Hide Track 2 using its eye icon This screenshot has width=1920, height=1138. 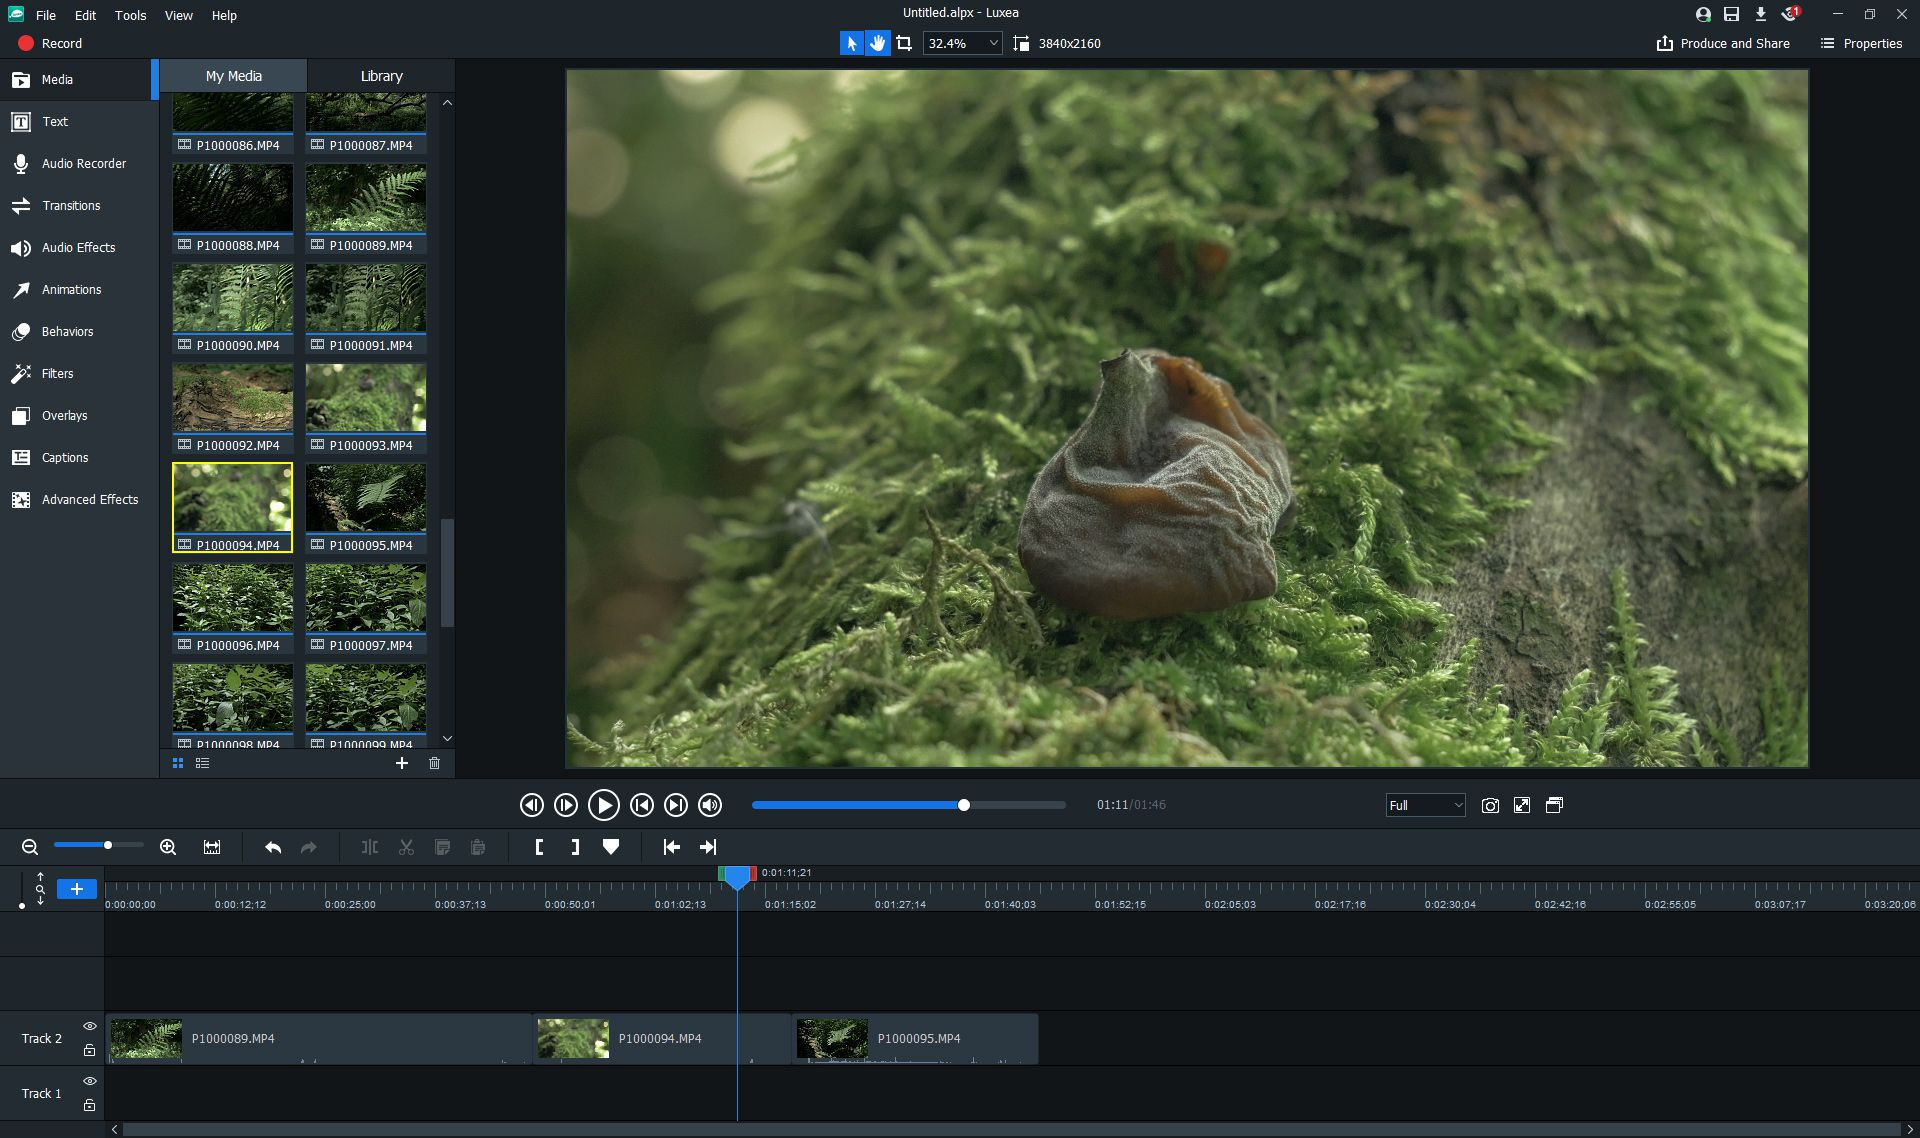[x=89, y=1026]
